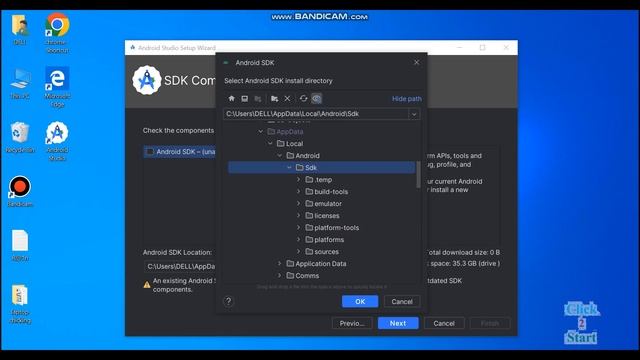The width and height of the screenshot is (640, 360).
Task: Click Next in the Setup Wizard
Action: 398,323
